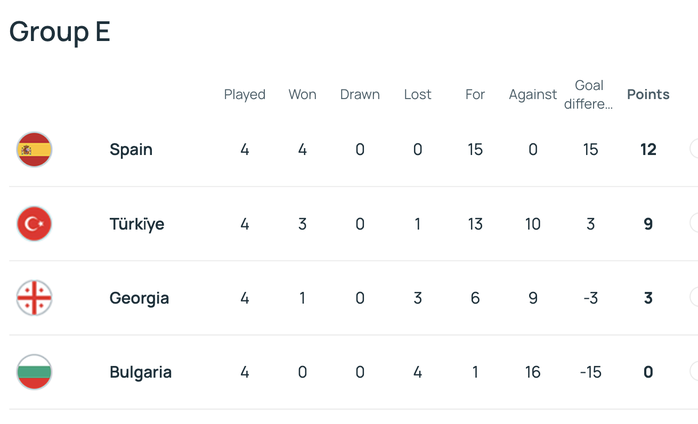
Task: Expand the Bulgaria row details circle
Action: click(694, 372)
